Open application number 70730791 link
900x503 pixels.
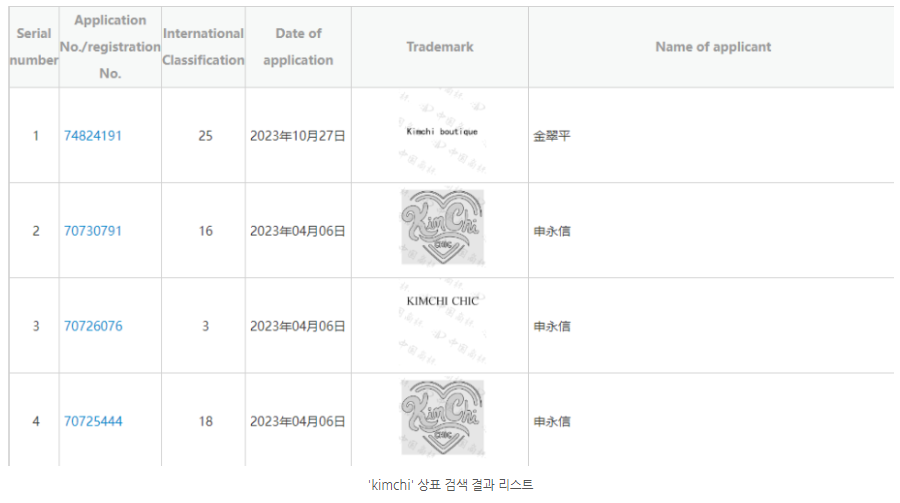point(92,231)
